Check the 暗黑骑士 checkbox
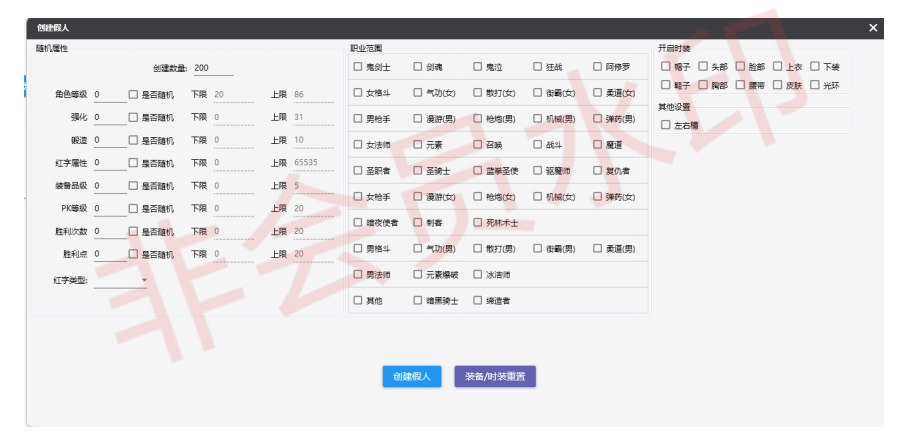 coord(418,300)
